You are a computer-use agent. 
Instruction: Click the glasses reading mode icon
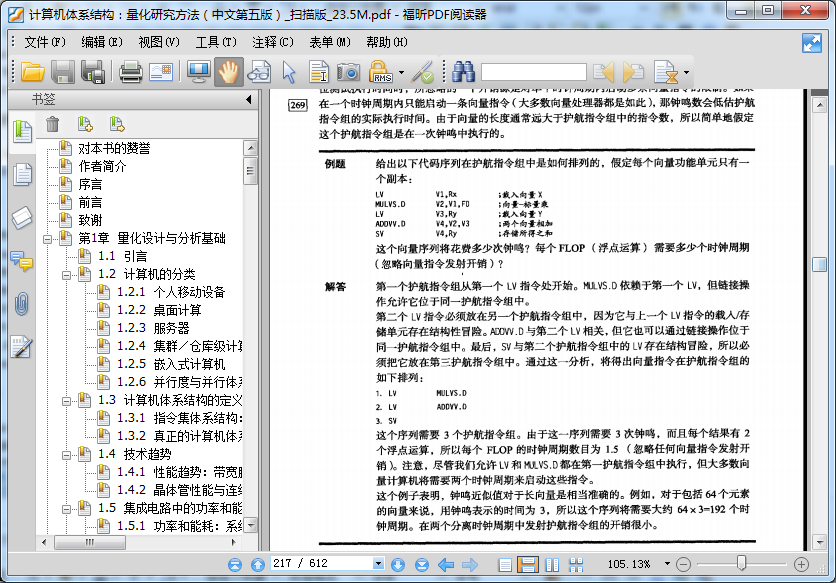[259, 72]
